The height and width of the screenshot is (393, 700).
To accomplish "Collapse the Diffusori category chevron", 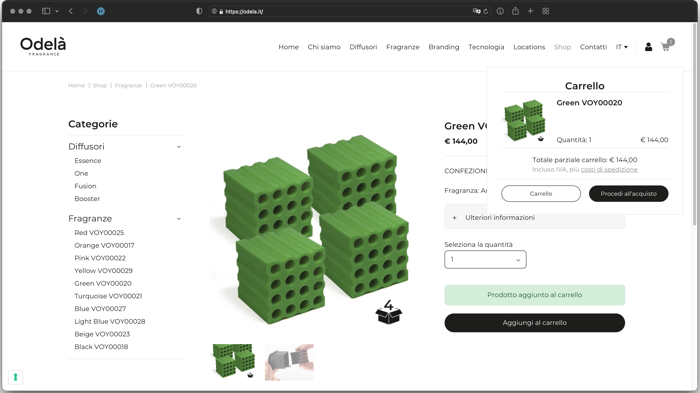I will [179, 147].
